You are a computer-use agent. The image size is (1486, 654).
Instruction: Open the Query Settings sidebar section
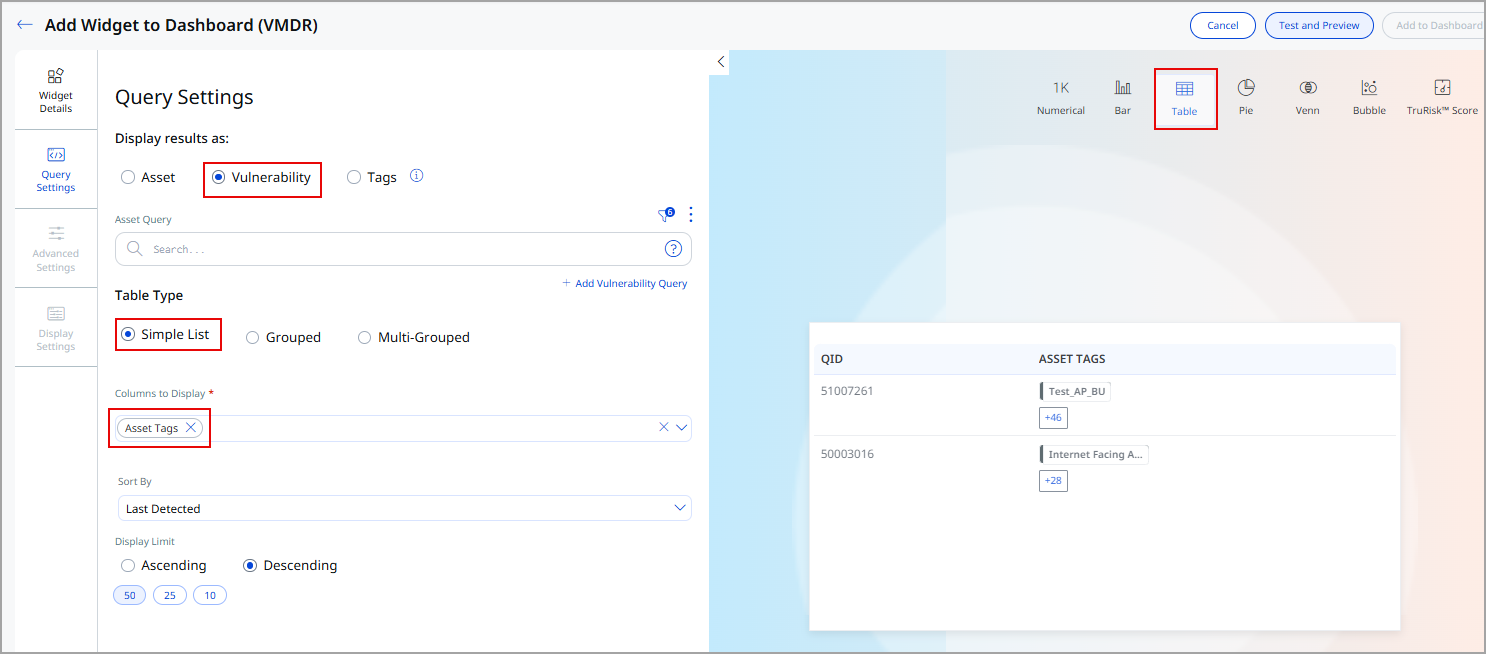56,169
